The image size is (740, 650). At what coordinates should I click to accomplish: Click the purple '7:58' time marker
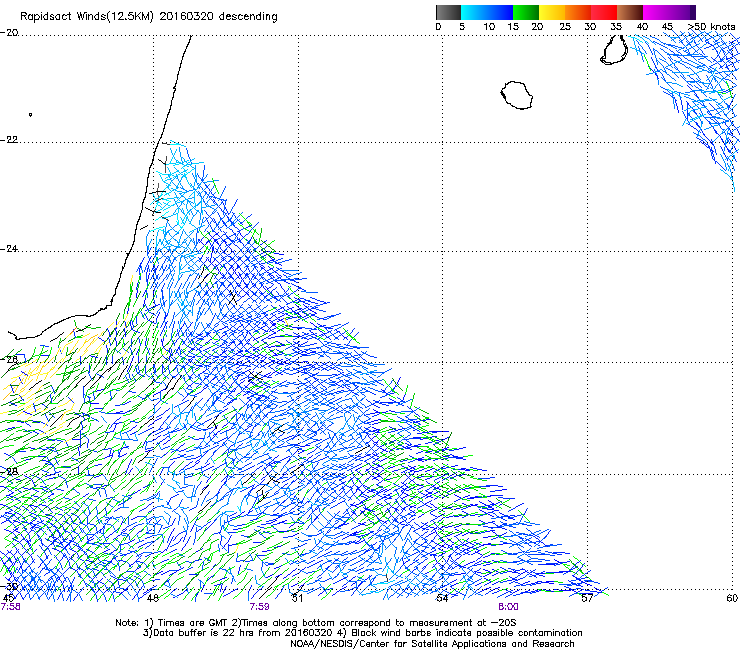(x=10, y=607)
